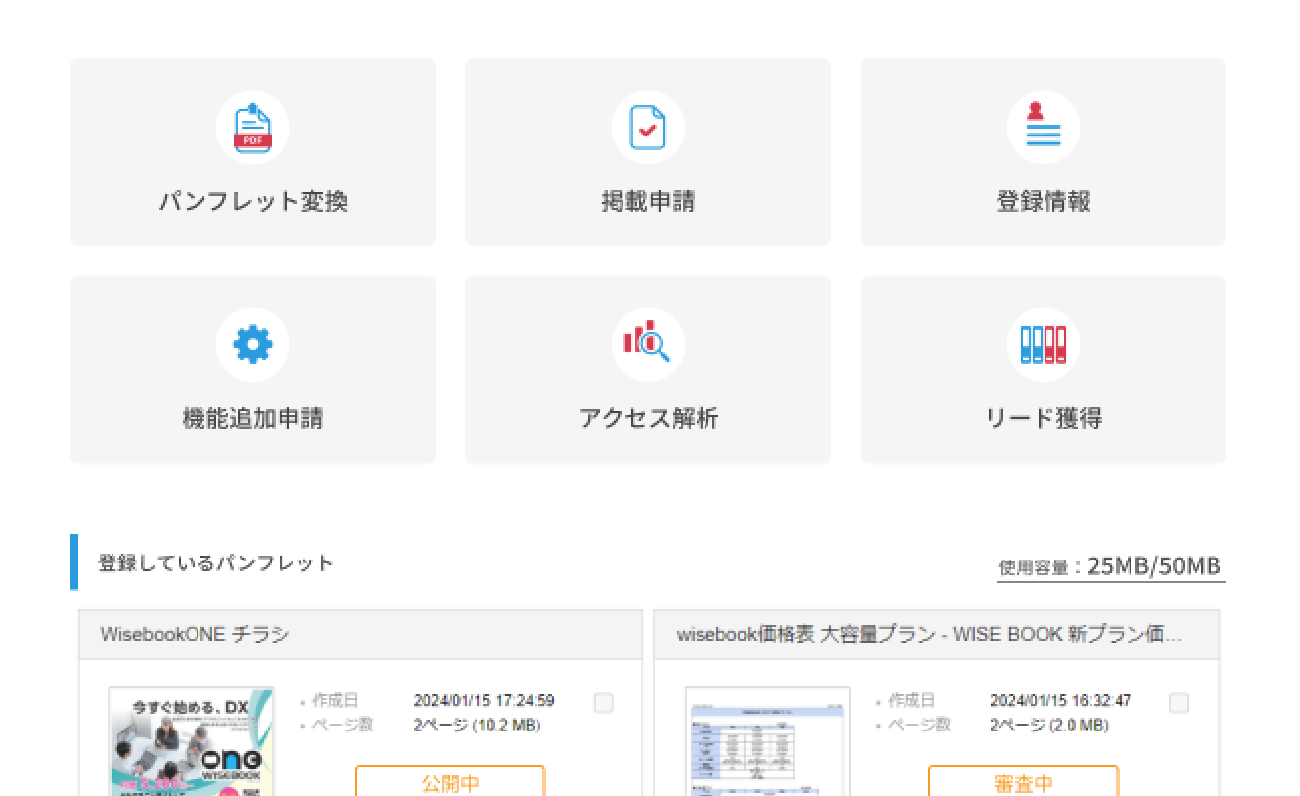Choose the リード獲得 text label

1043,418
